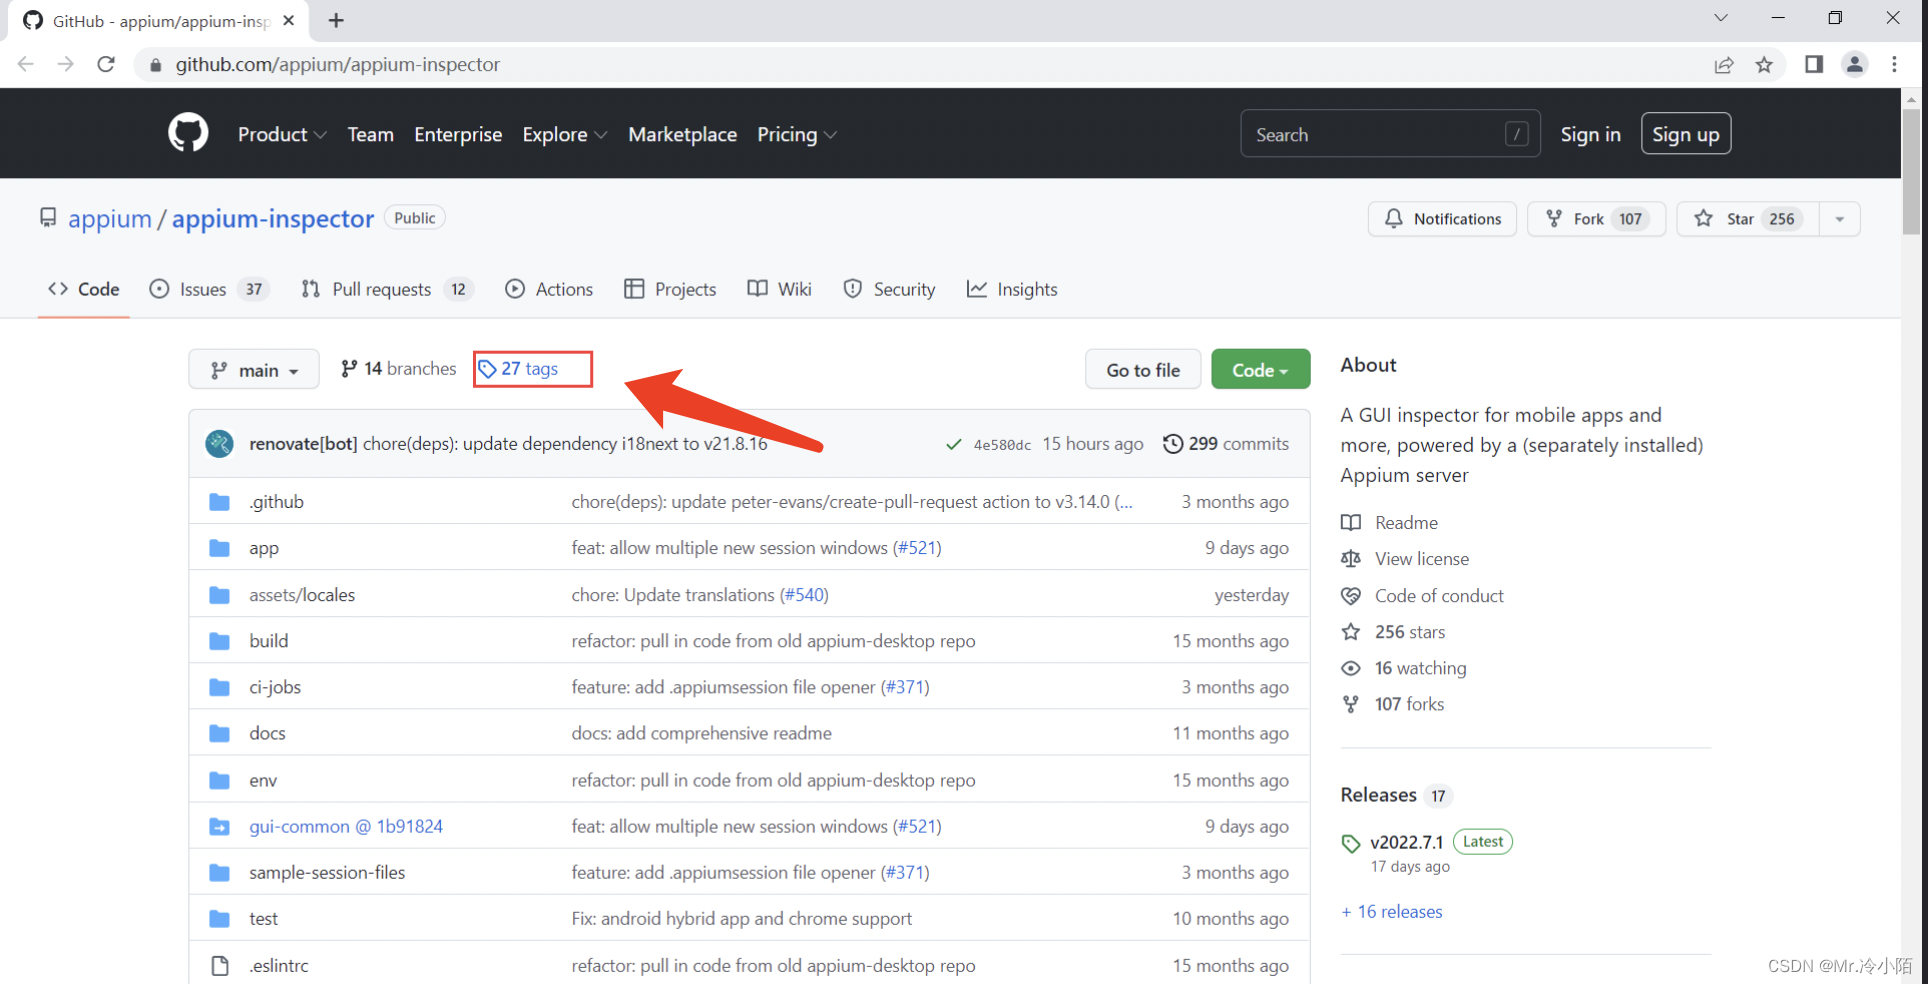Switch to the Insights tab
This screenshot has width=1928, height=984.
(x=1011, y=289)
